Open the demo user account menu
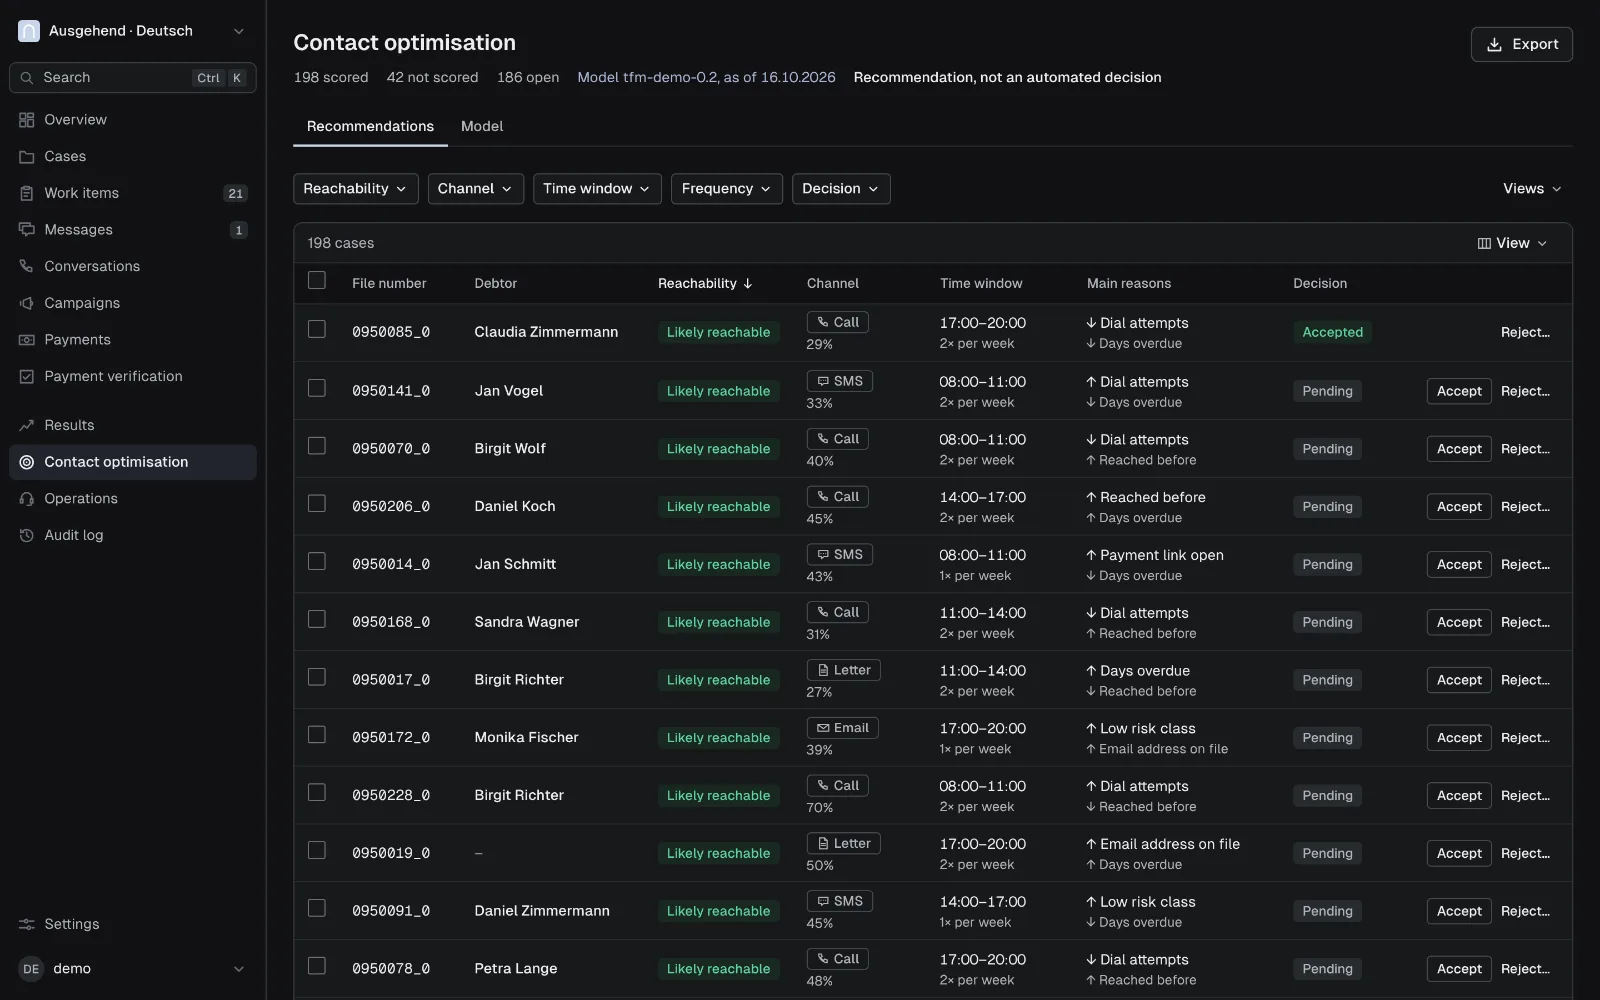 [x=133, y=969]
